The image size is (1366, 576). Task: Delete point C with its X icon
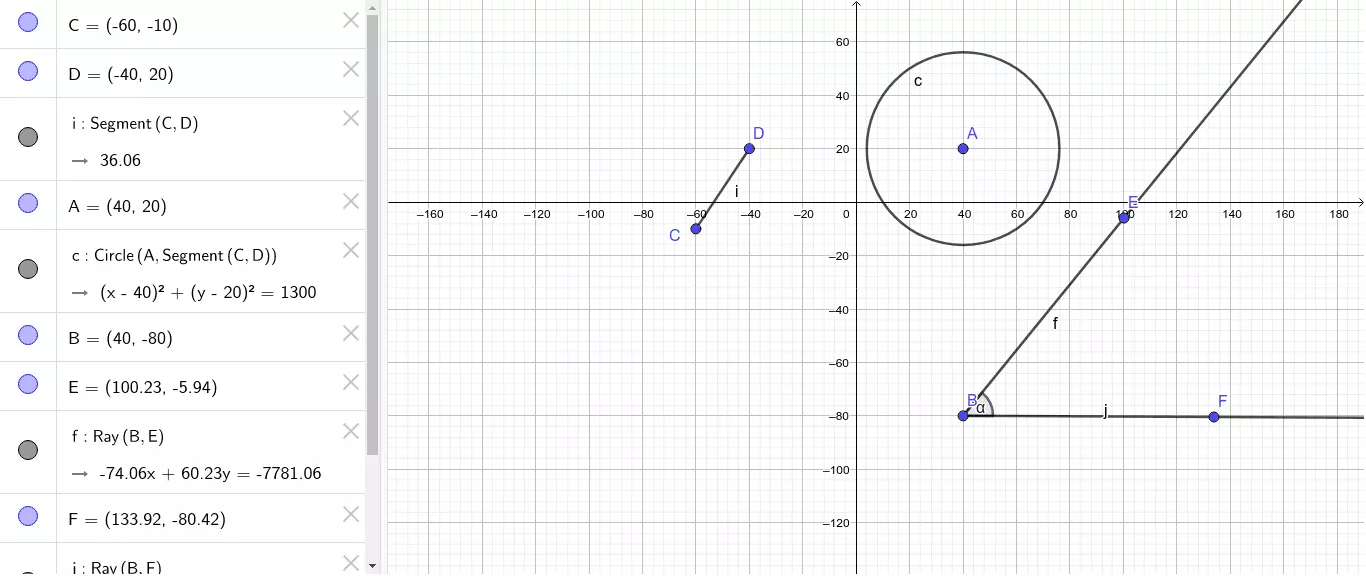[x=351, y=20]
